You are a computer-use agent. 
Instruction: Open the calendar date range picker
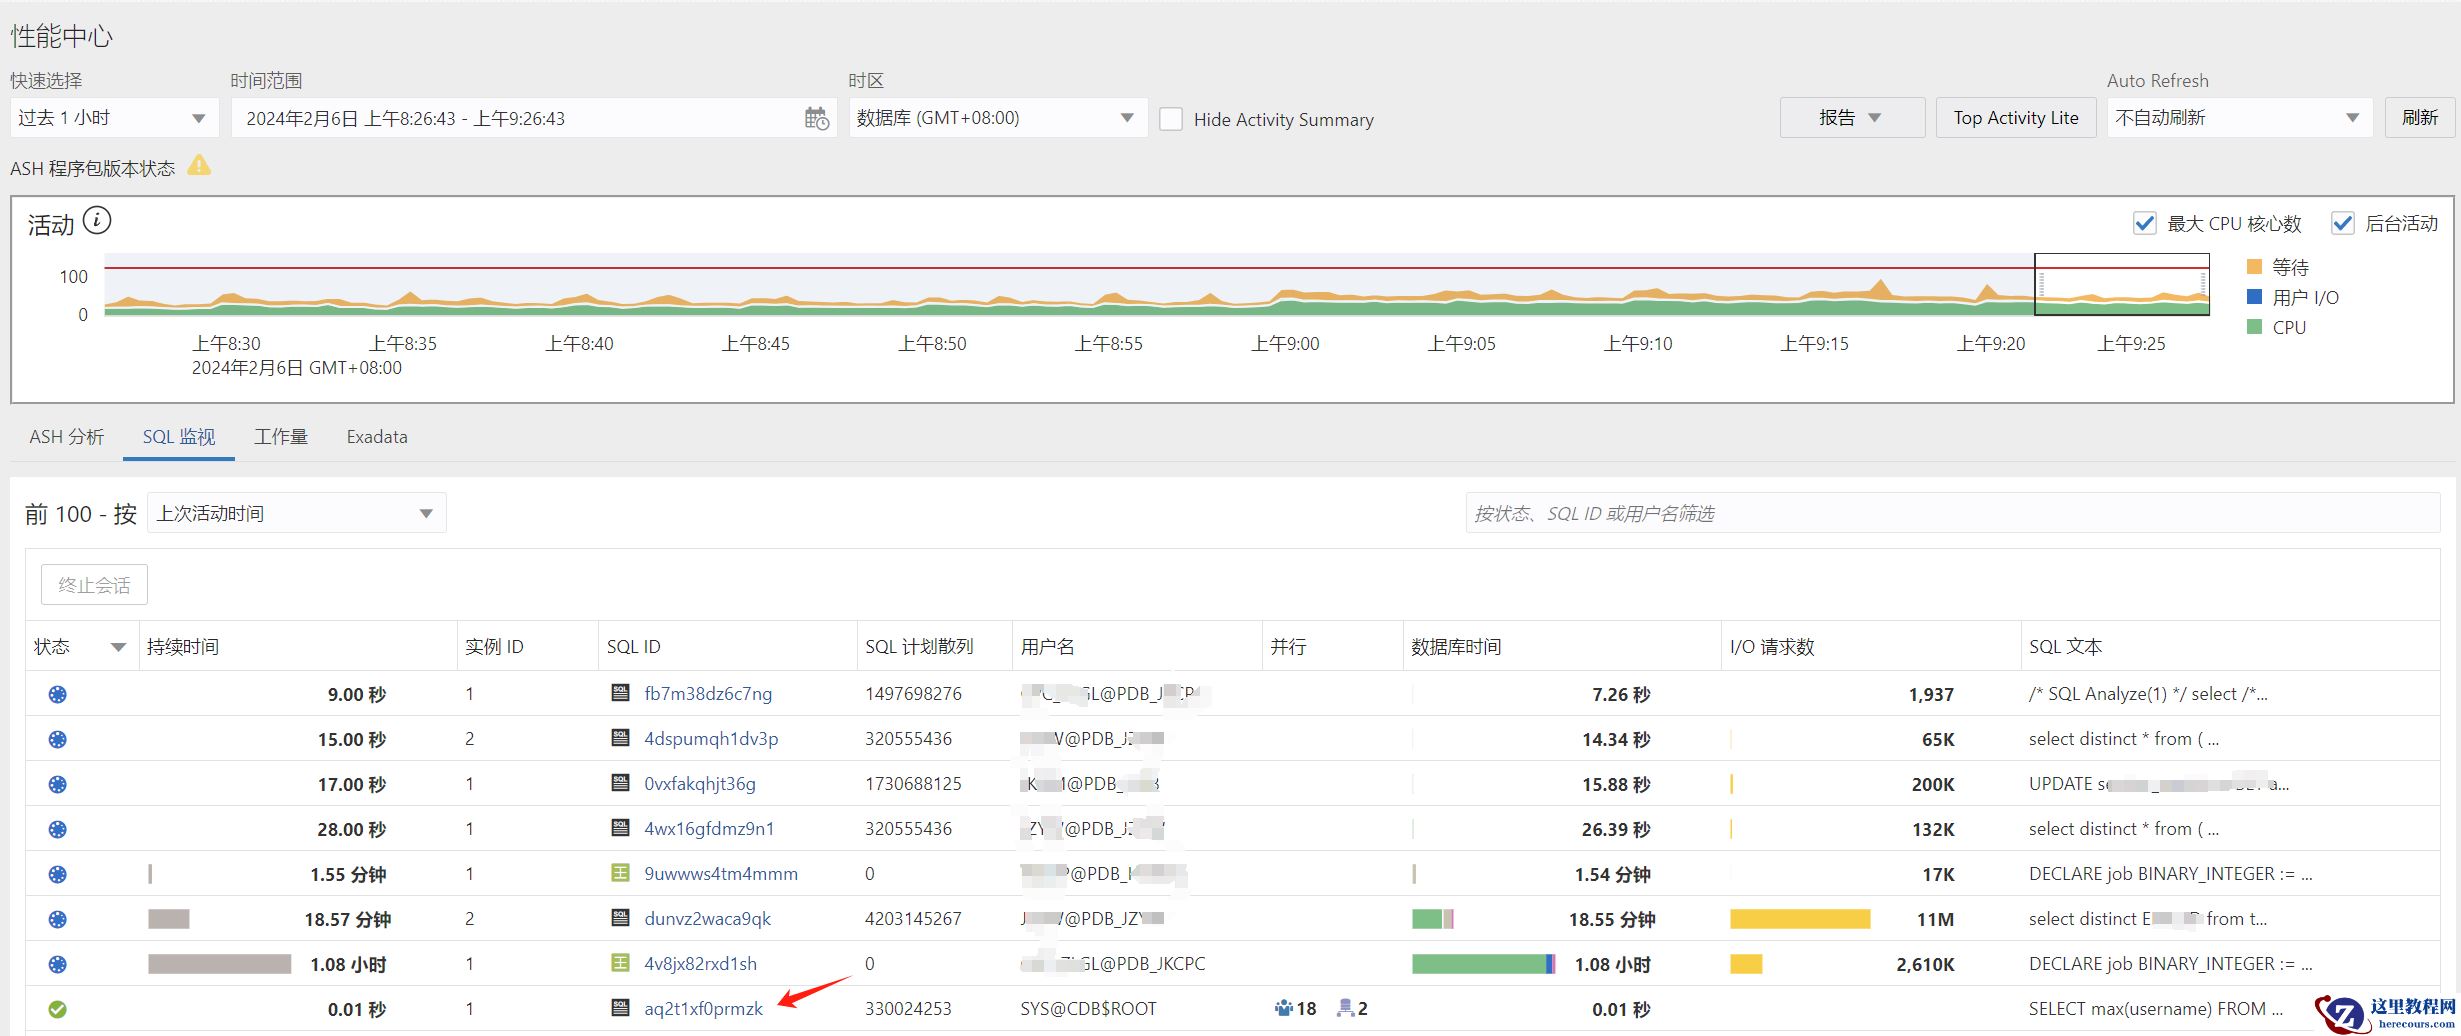coord(816,118)
